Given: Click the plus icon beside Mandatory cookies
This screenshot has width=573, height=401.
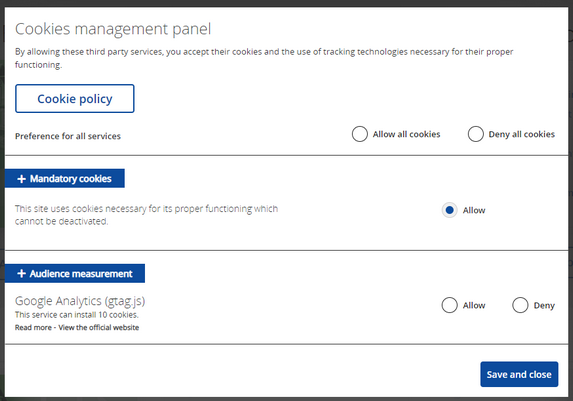Looking at the screenshot, I should [x=22, y=179].
